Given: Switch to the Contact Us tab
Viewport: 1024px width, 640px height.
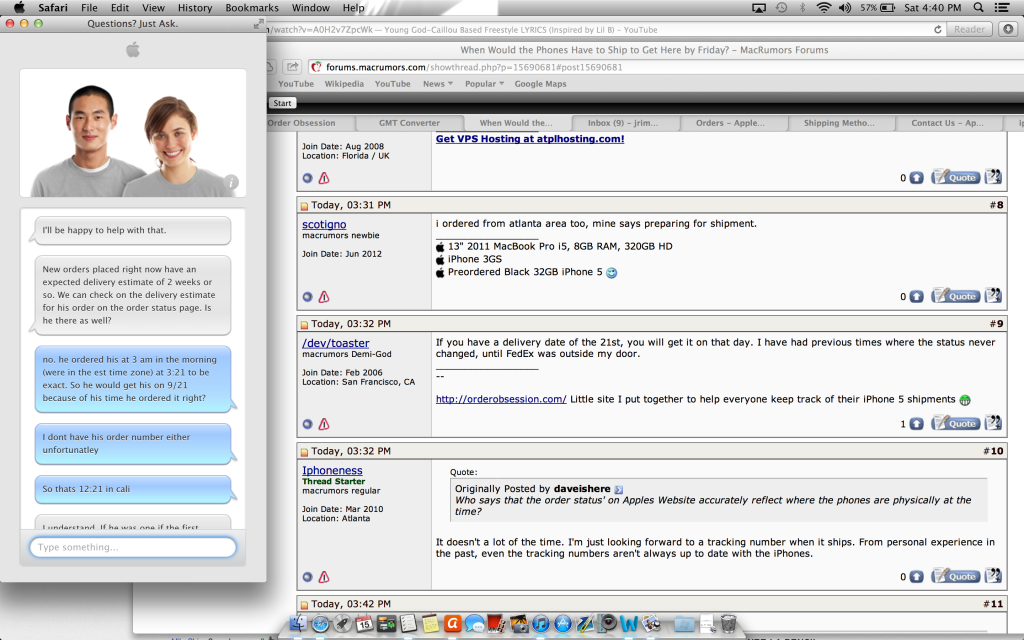Looking at the screenshot, I should pos(948,123).
